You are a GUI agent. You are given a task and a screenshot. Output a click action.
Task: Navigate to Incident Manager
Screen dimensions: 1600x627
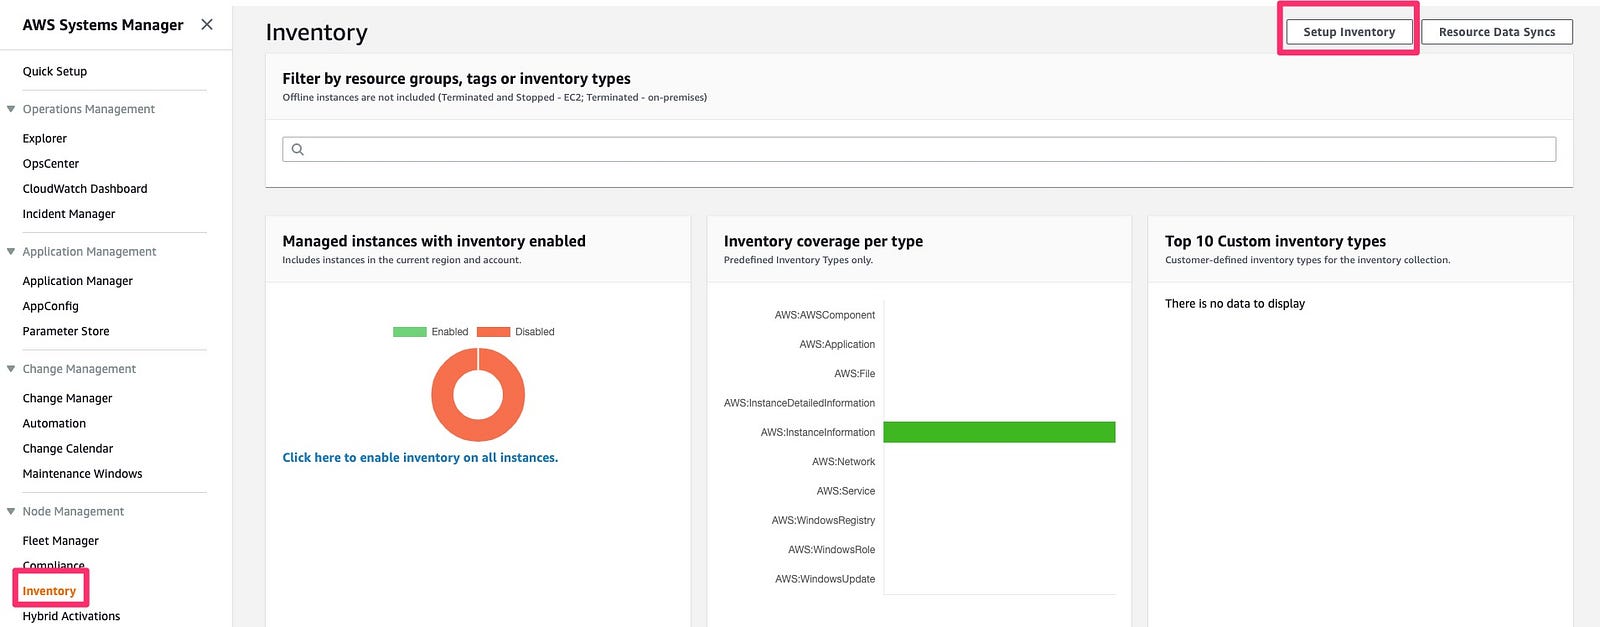tap(69, 214)
